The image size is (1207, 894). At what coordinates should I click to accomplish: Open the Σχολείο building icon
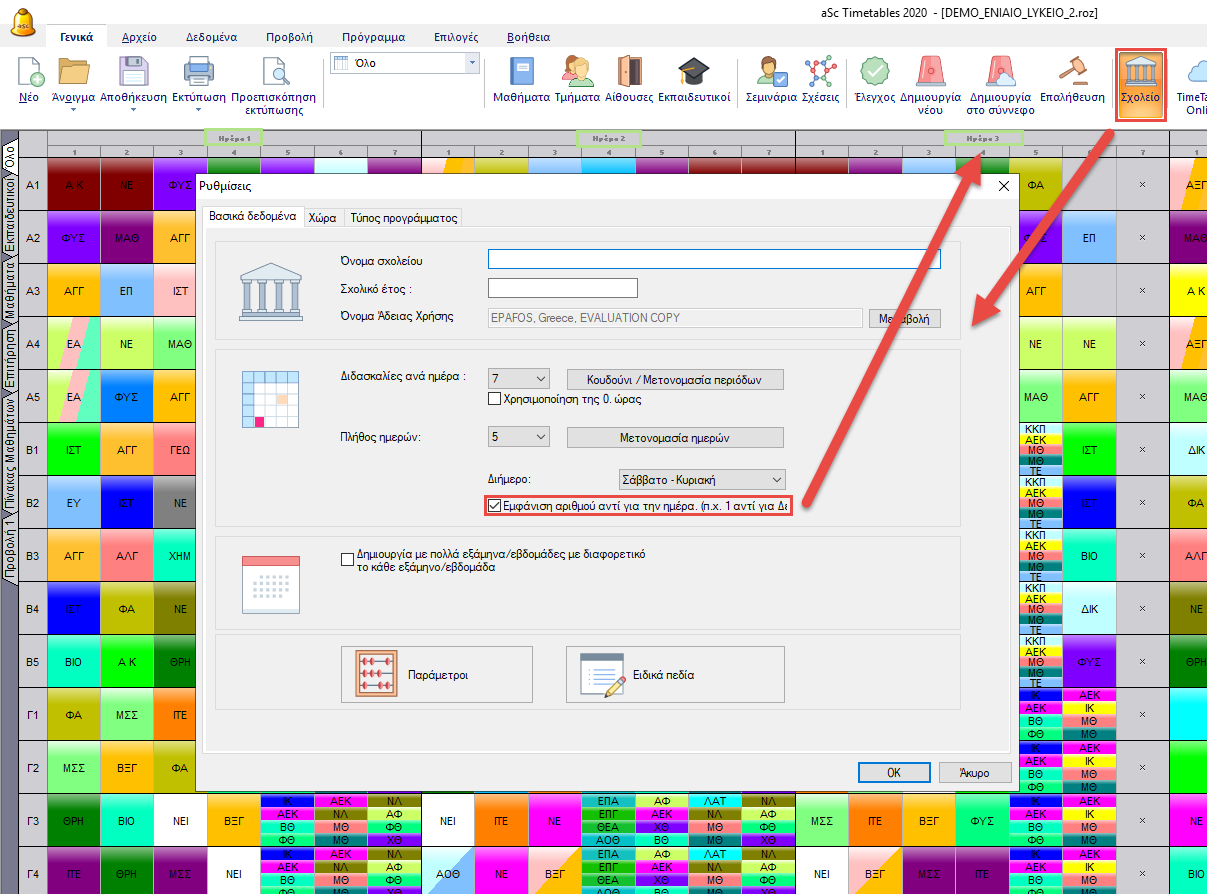click(1140, 73)
